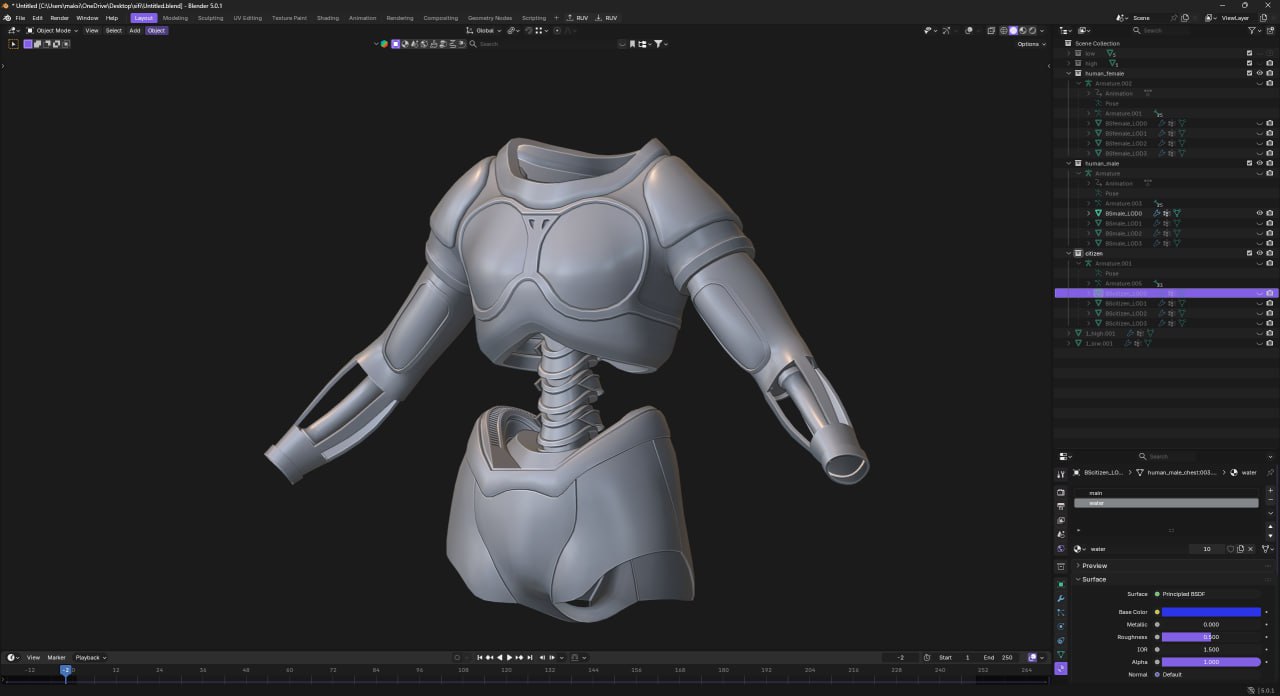Viewport: 1280px width, 696px height.
Task: Click the Add menu in viewport header
Action: click(134, 31)
